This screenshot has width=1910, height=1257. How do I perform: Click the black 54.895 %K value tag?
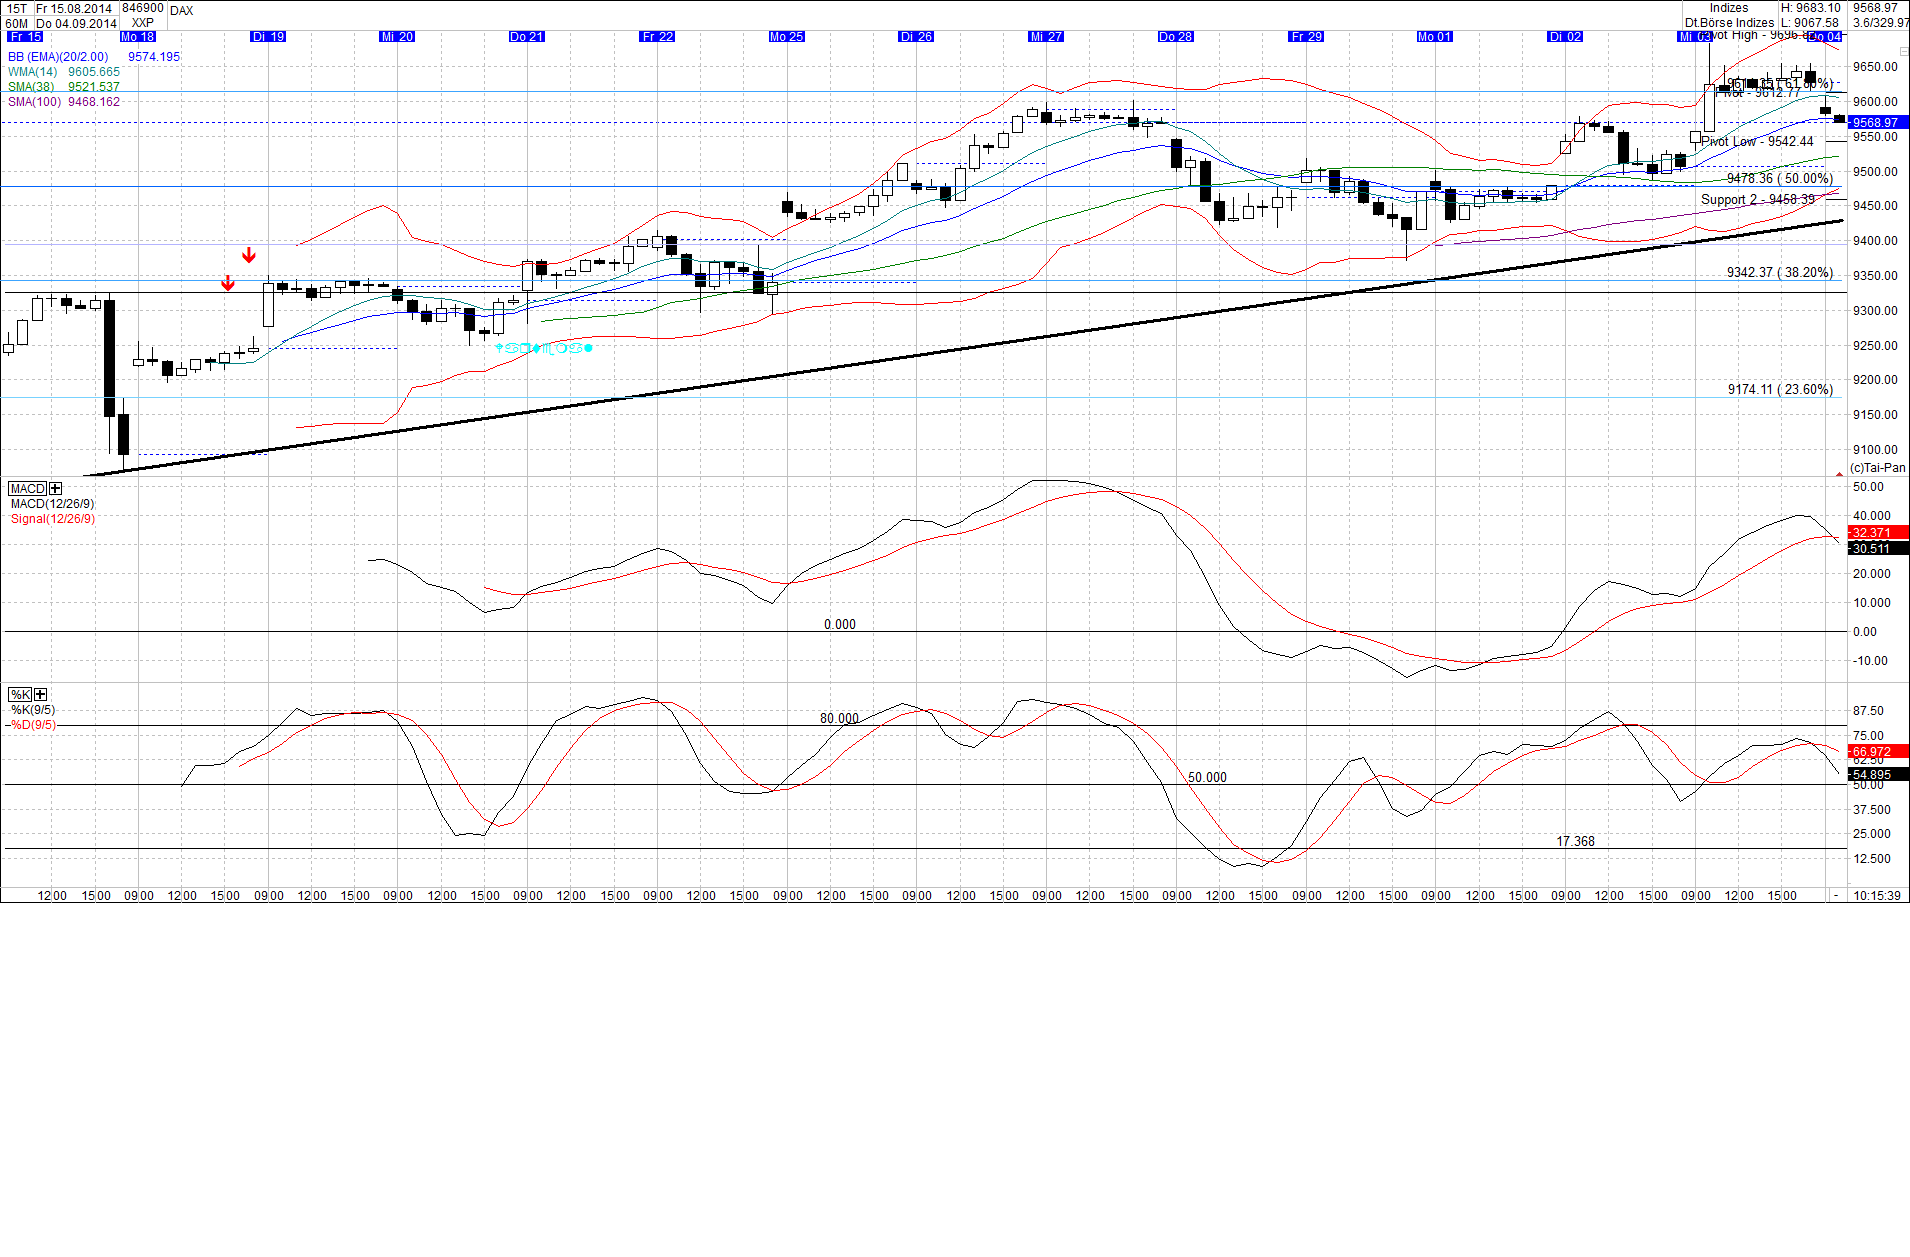pyautogui.click(x=1878, y=775)
